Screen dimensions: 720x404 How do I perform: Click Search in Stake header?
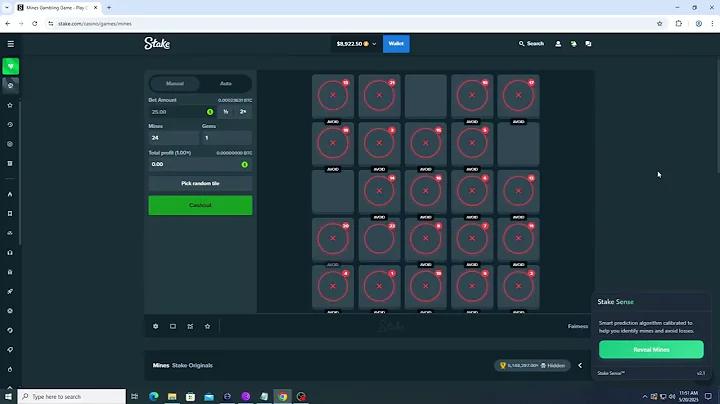point(531,44)
